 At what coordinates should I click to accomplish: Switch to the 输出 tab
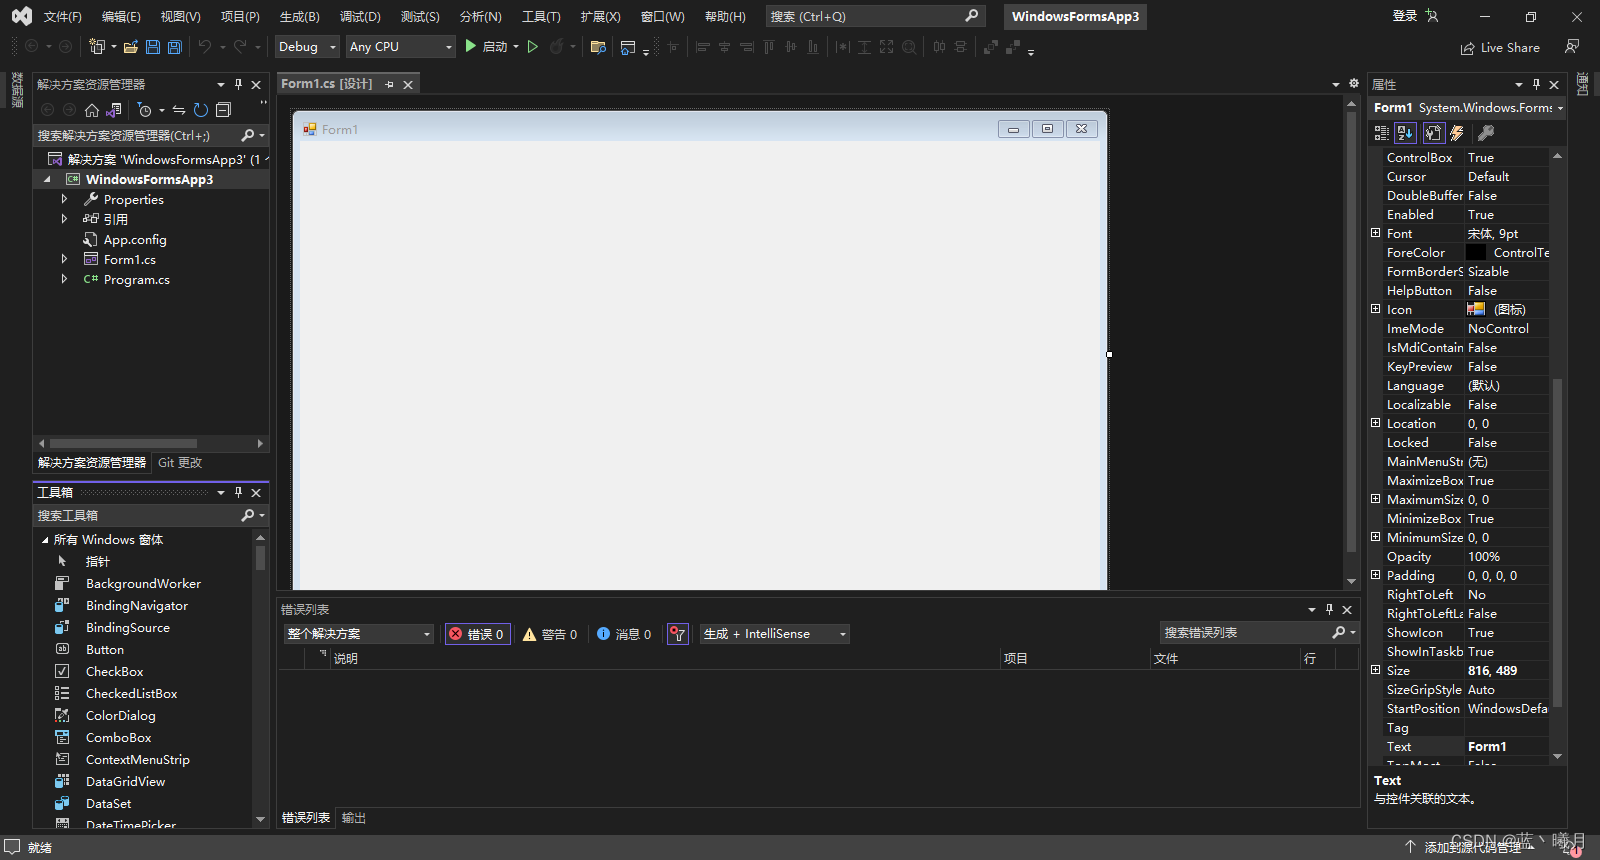point(354,818)
